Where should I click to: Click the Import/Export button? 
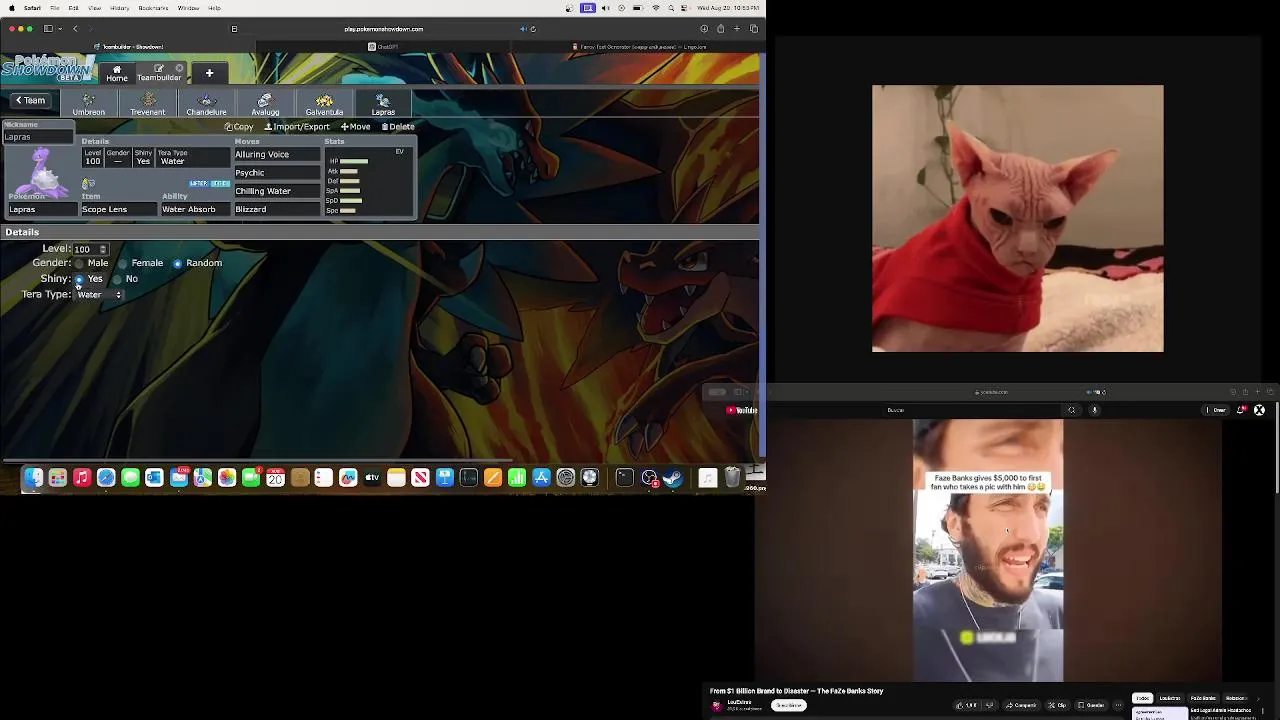(x=297, y=127)
